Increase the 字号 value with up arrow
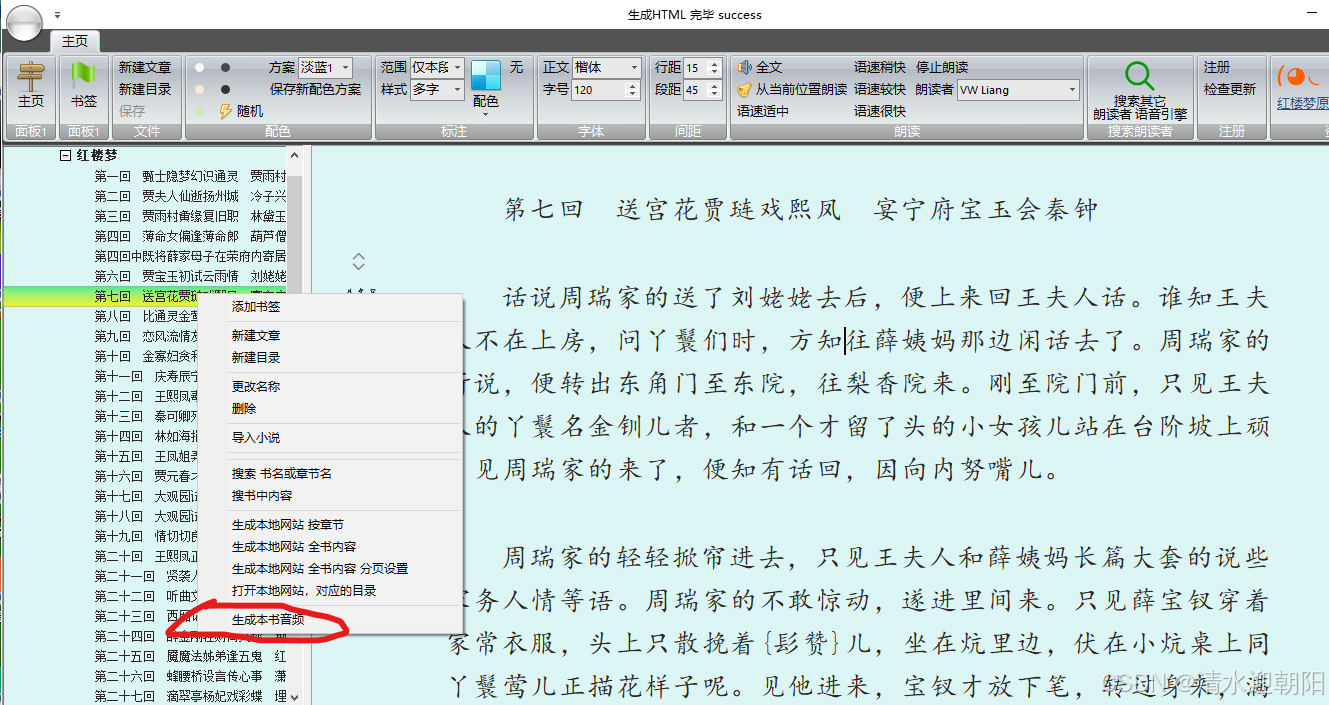Image resolution: width=1329 pixels, height=705 pixels. pos(632,85)
